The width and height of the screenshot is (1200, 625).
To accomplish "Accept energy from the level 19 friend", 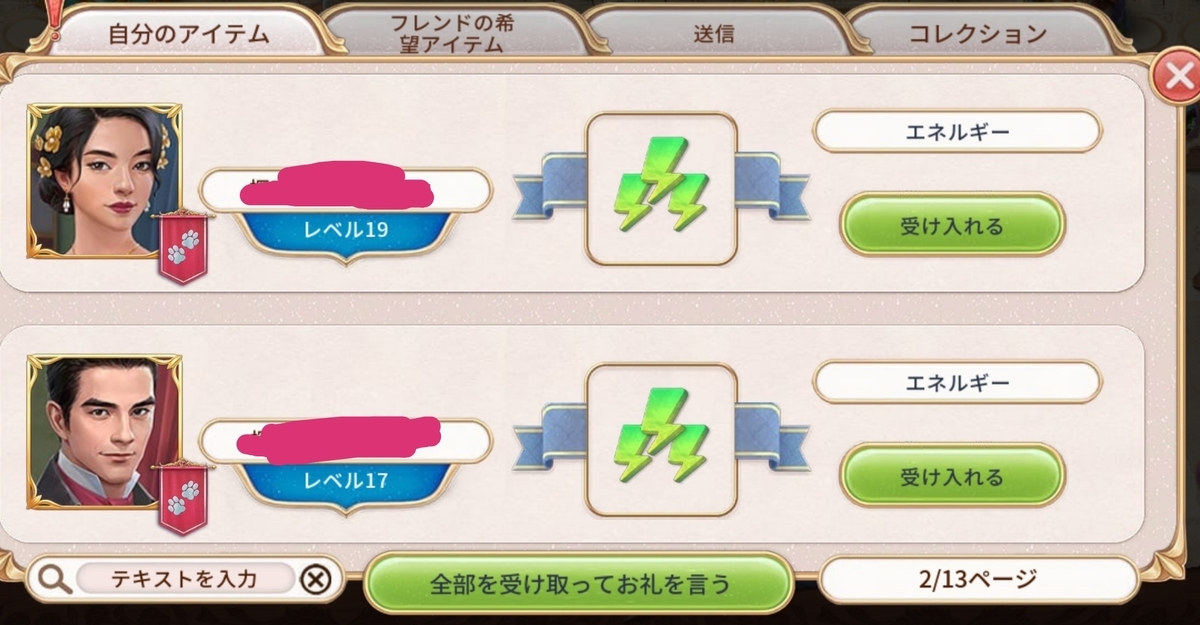I will point(952,225).
